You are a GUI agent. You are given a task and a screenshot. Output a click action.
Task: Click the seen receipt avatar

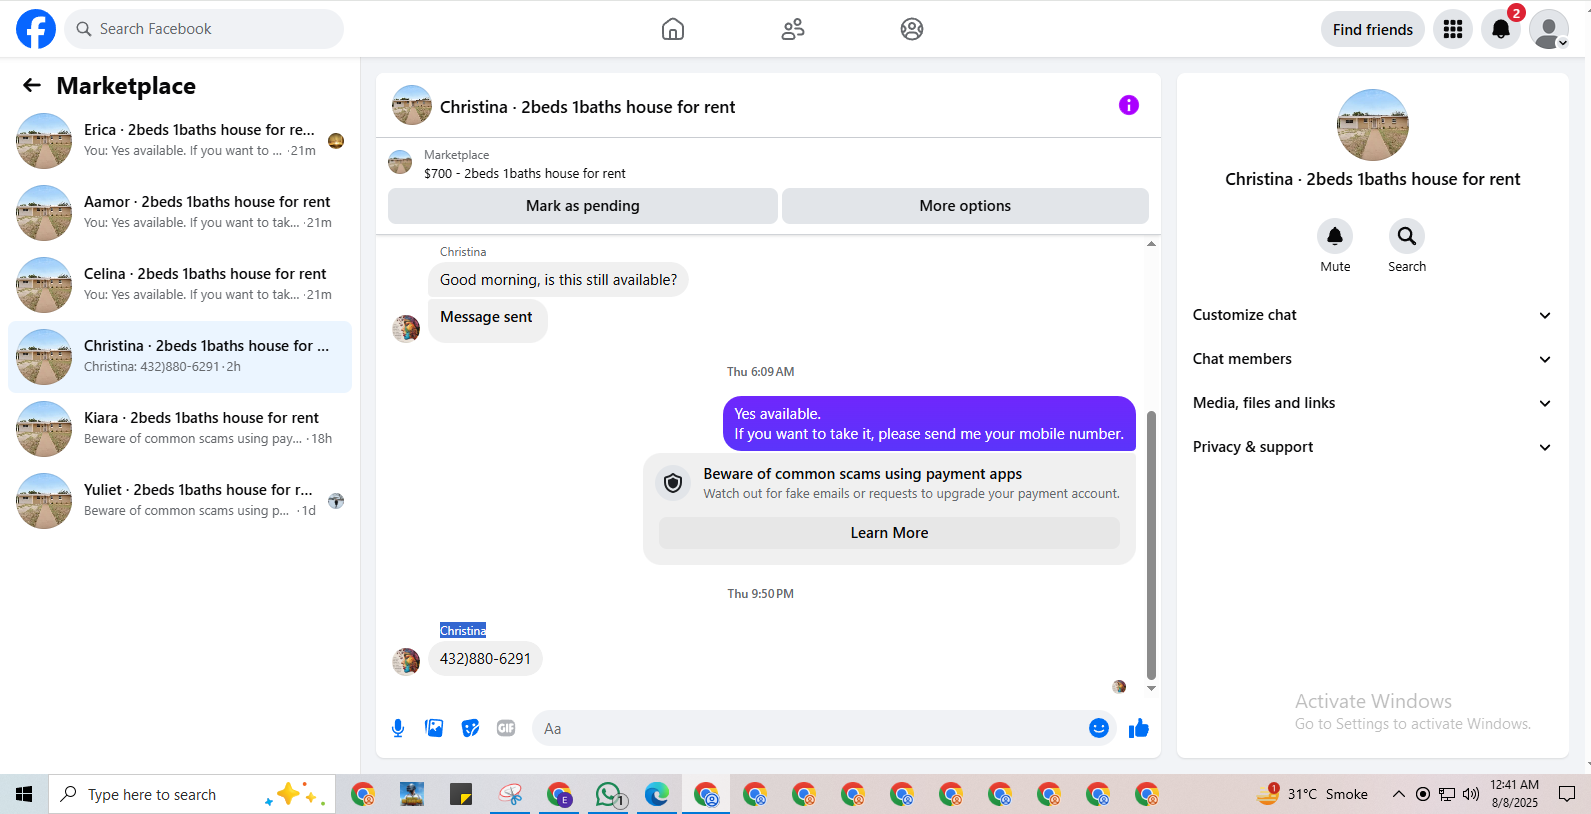click(1119, 687)
